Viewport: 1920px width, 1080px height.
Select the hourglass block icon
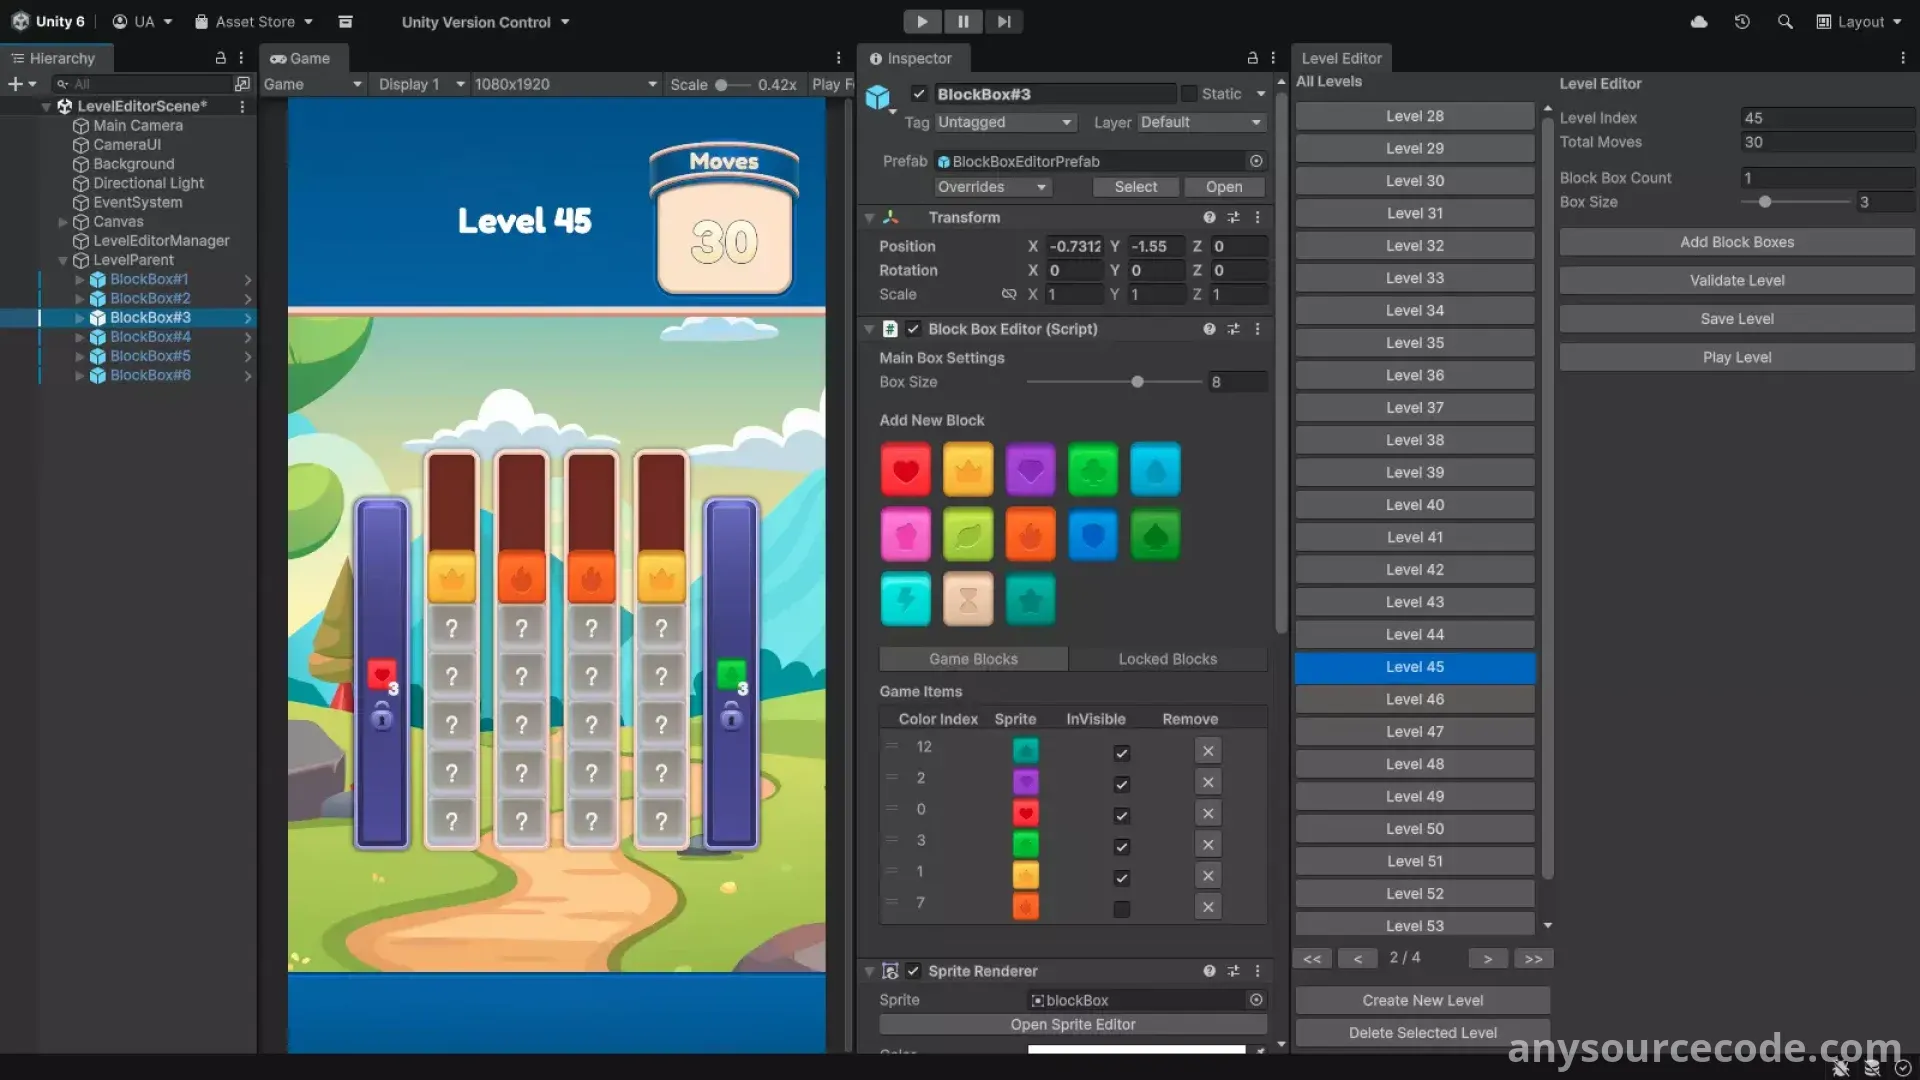(x=967, y=599)
